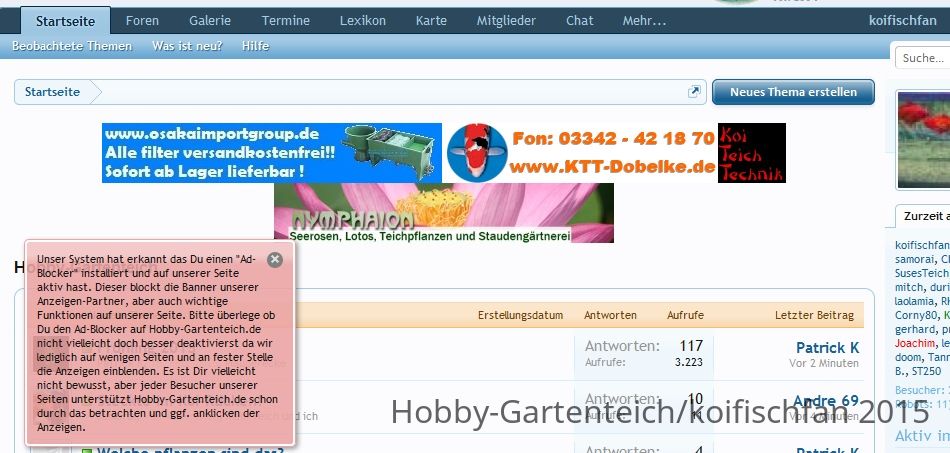This screenshot has height=453, width=950.
Task: Sort threads by Aufrufe column
Action: [685, 316]
